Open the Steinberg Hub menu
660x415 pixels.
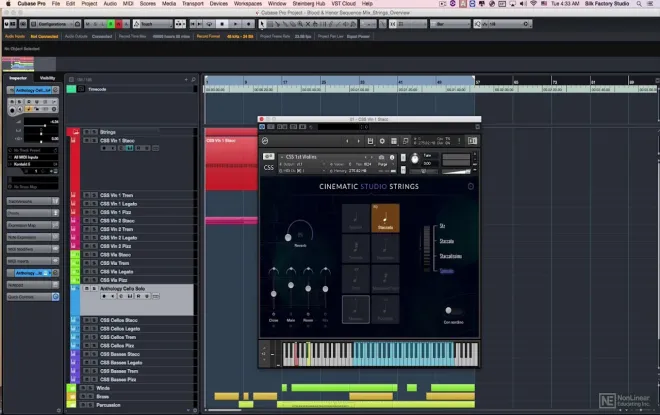[309, 3]
